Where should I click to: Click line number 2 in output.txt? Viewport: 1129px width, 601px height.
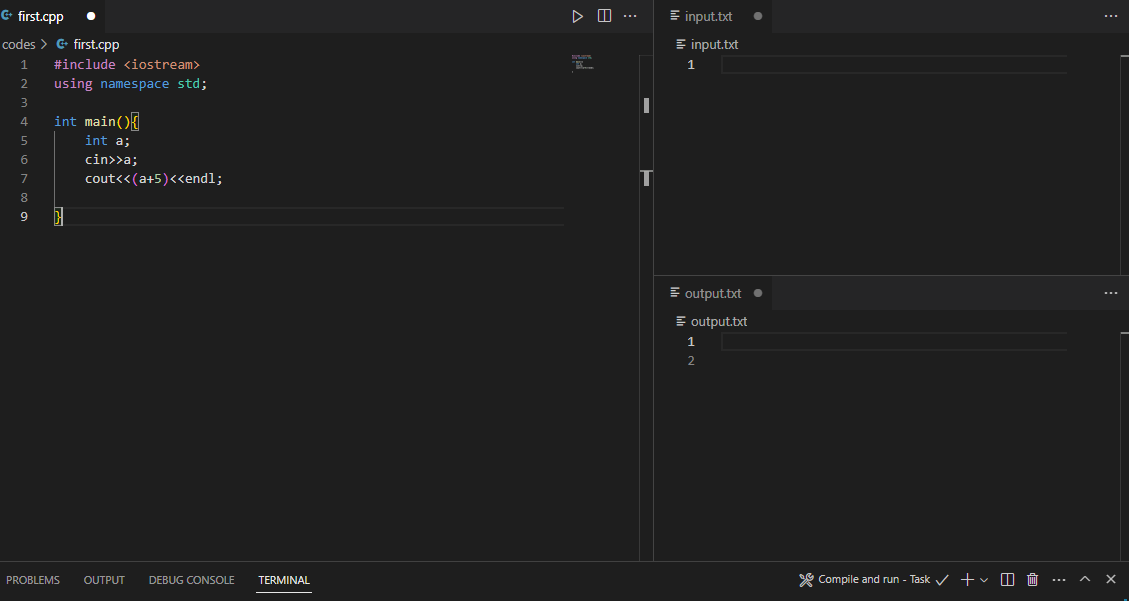[x=691, y=361]
